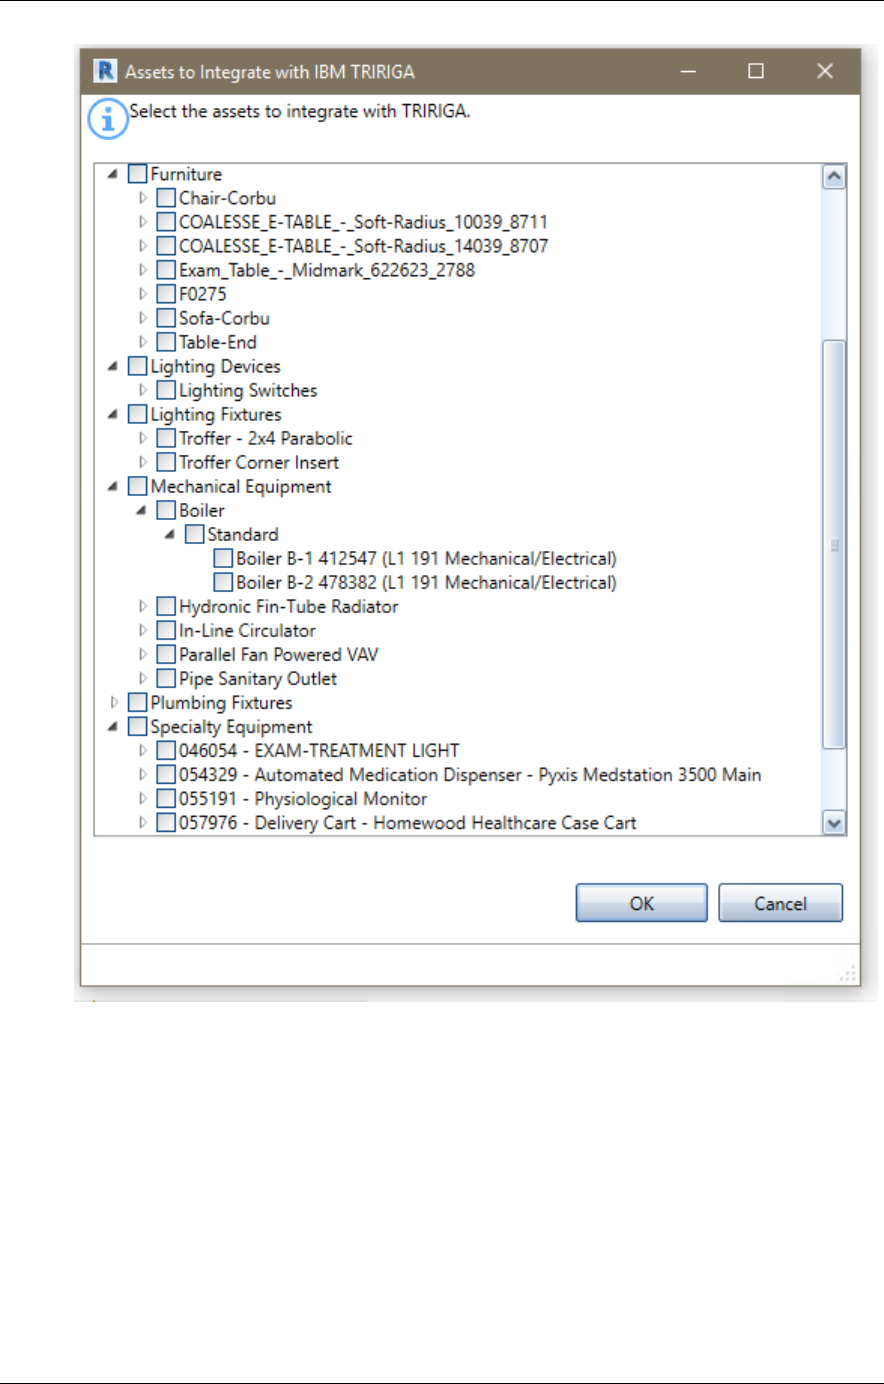Check the Plumbing Fixtures checkbox
Image resolution: width=884 pixels, height=1384 pixels.
[138, 702]
